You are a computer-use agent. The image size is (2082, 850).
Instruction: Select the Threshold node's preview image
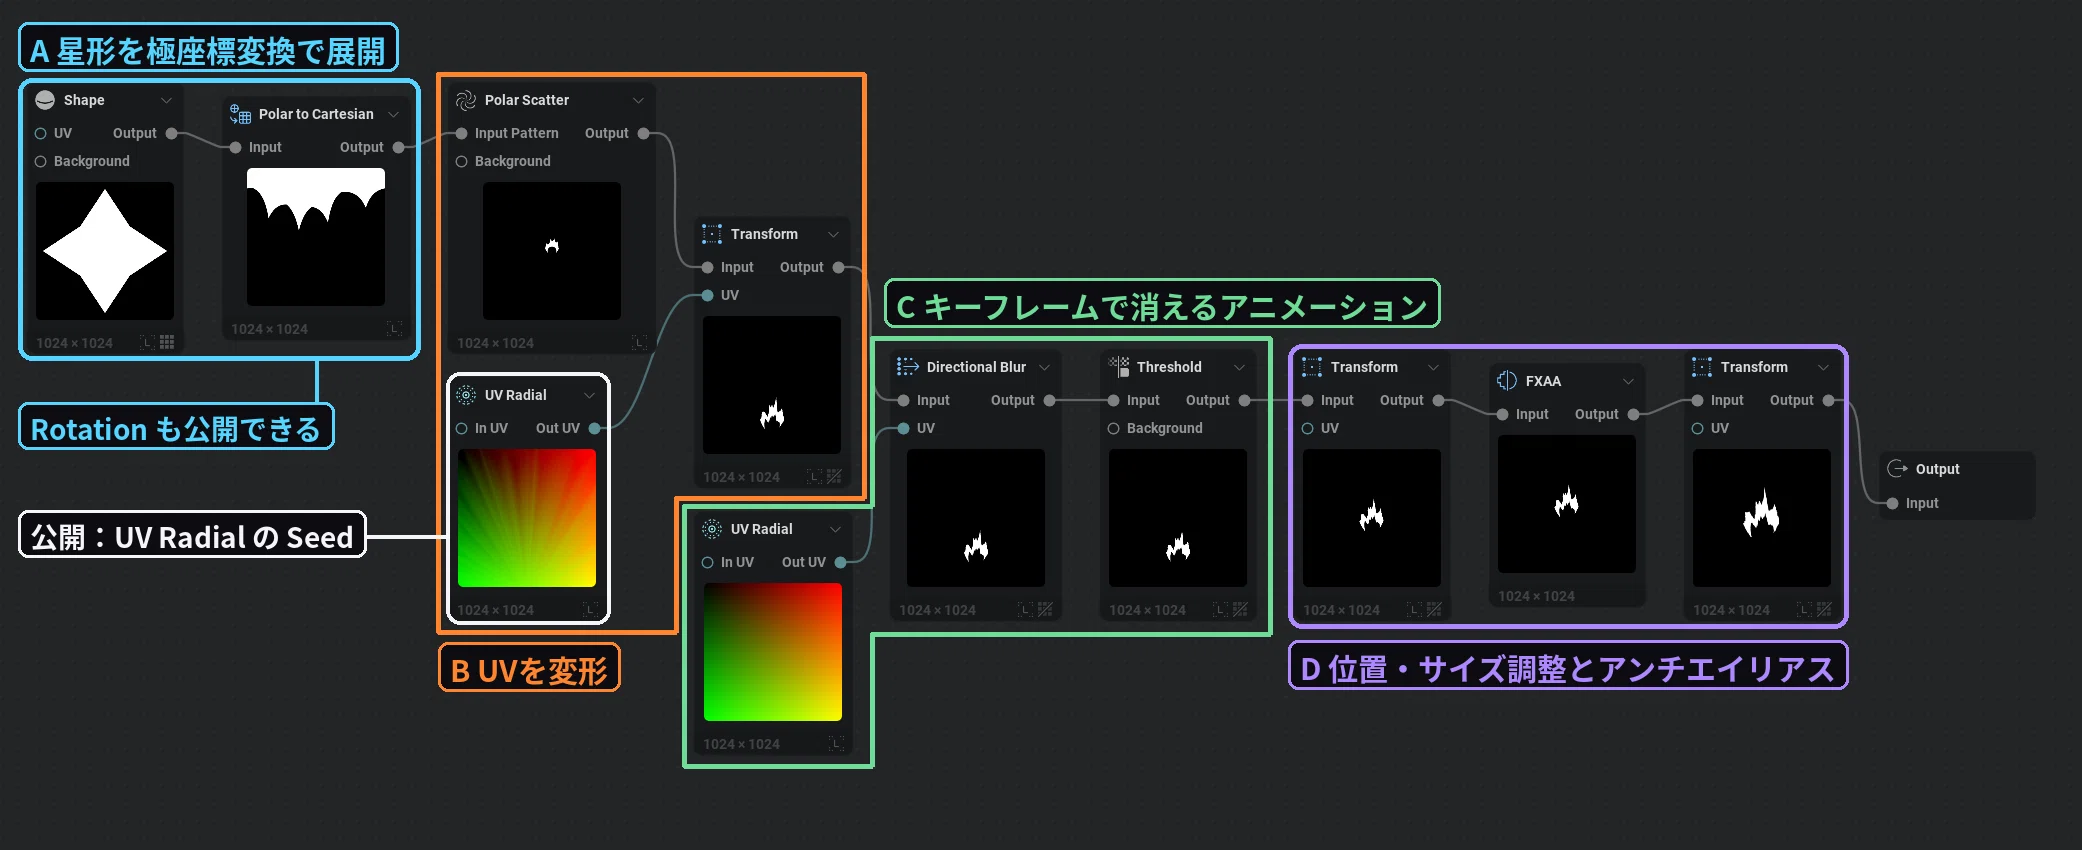click(1178, 518)
